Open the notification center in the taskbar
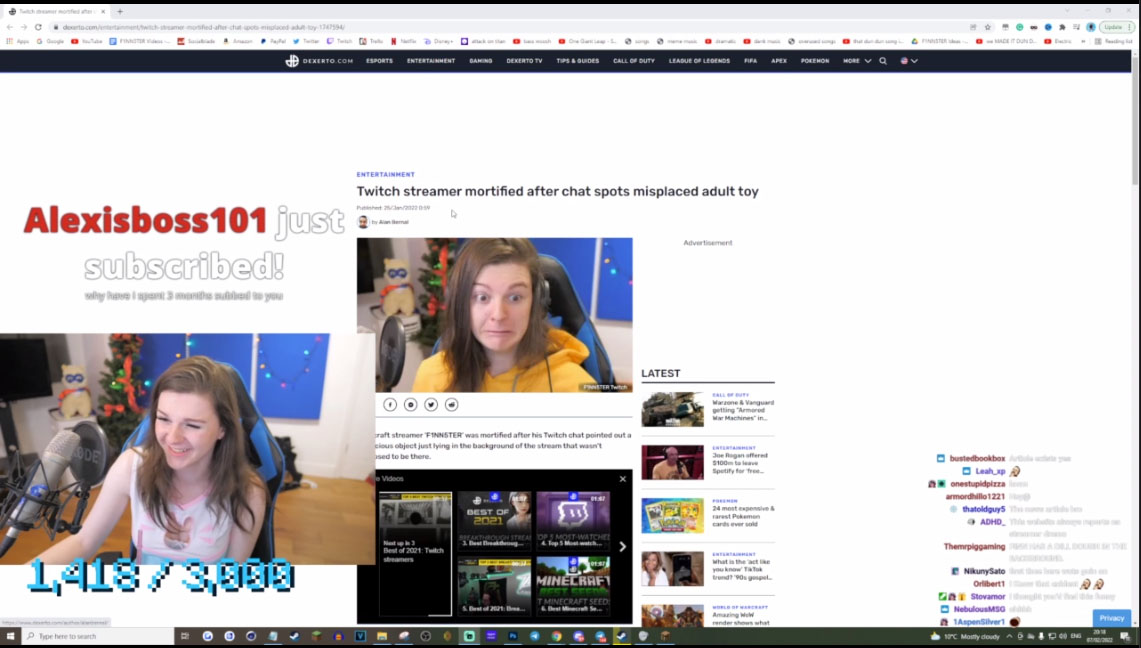Viewport: 1141px width, 648px height. (x=1126, y=636)
